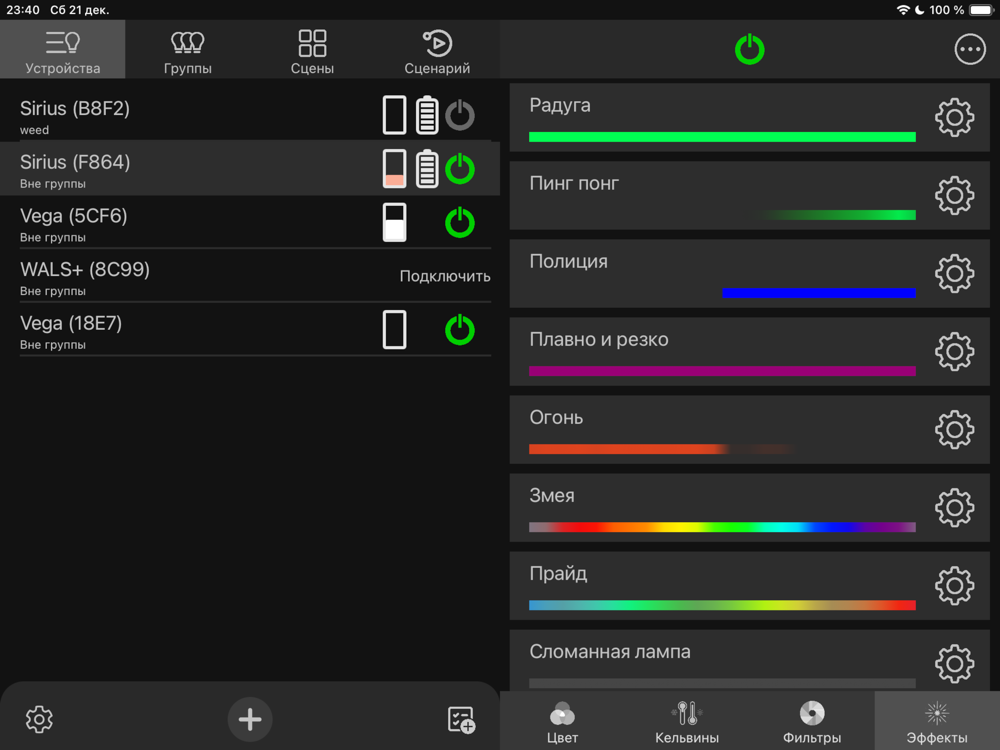Viewport: 1000px width, 750px height.
Task: Tap the Vega (18E7) lamp indicator
Action: [x=394, y=330]
